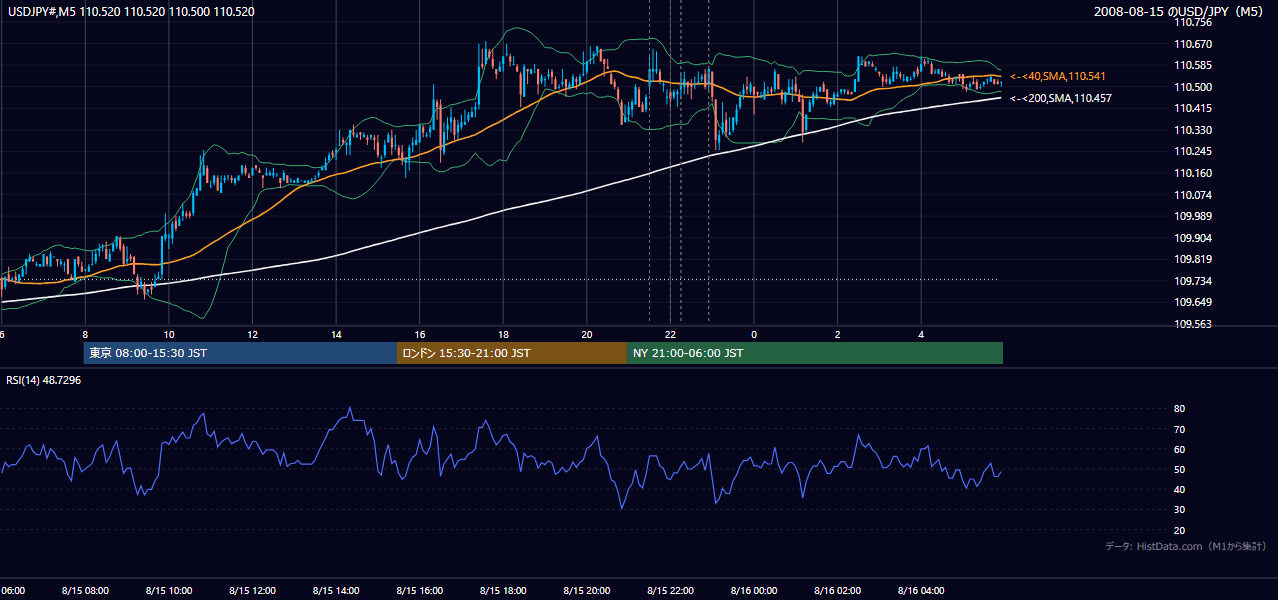Image resolution: width=1278 pixels, height=600 pixels.
Task: Click the 8/16 02:00 date label at bottom
Action: [838, 590]
